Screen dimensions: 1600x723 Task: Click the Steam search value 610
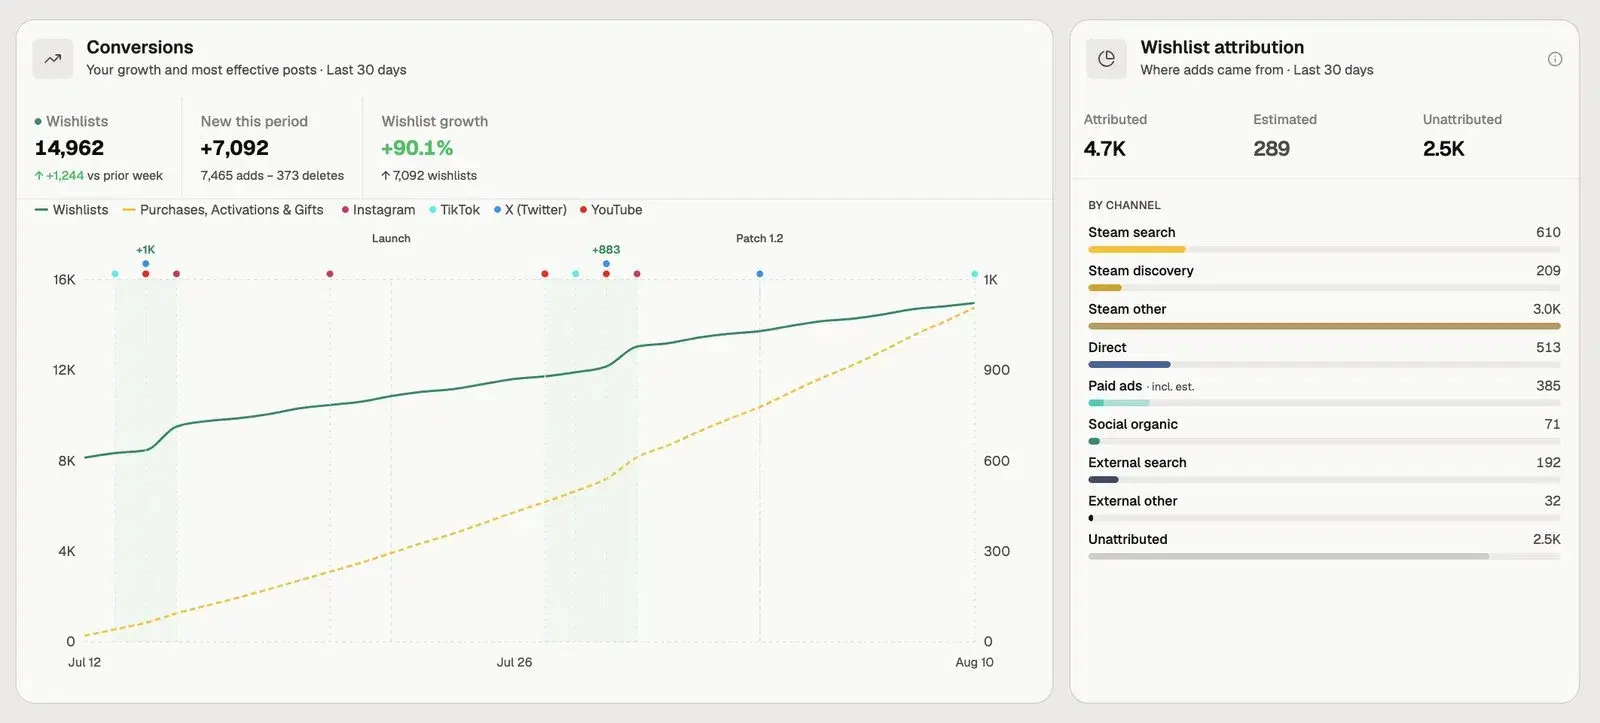coord(1548,232)
